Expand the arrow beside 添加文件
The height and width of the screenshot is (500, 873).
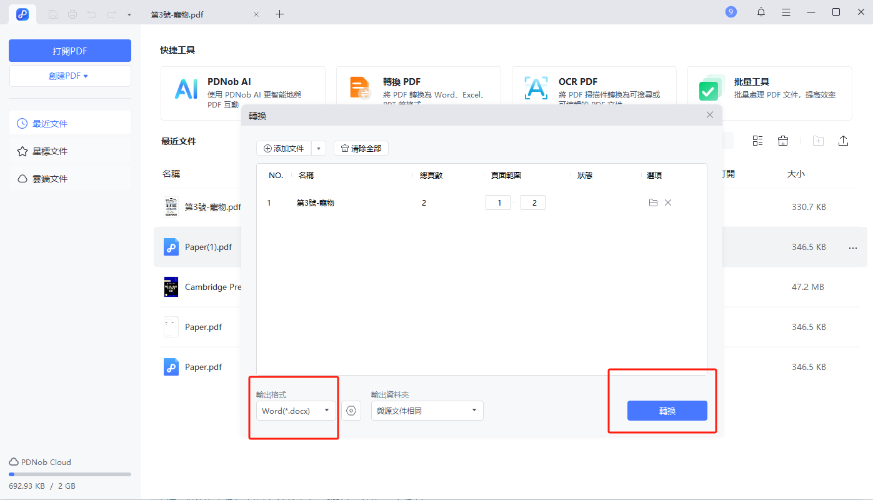click(319, 148)
